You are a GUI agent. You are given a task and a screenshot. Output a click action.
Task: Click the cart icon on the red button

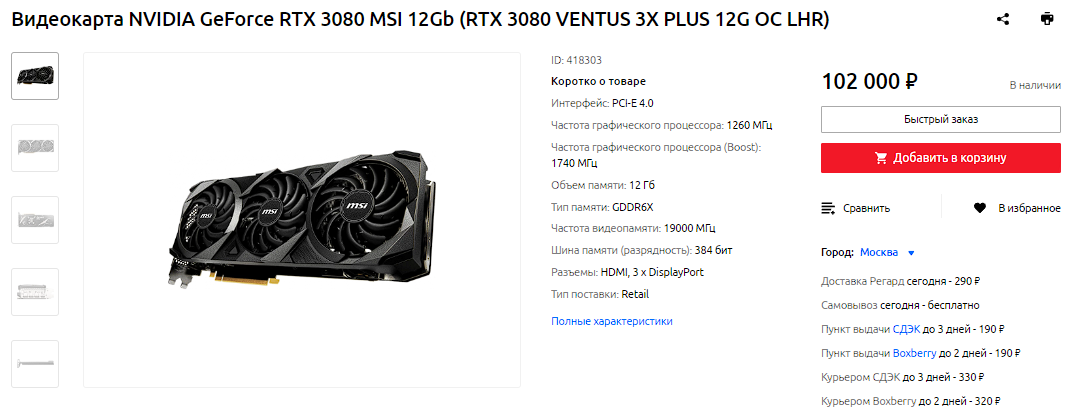click(881, 158)
